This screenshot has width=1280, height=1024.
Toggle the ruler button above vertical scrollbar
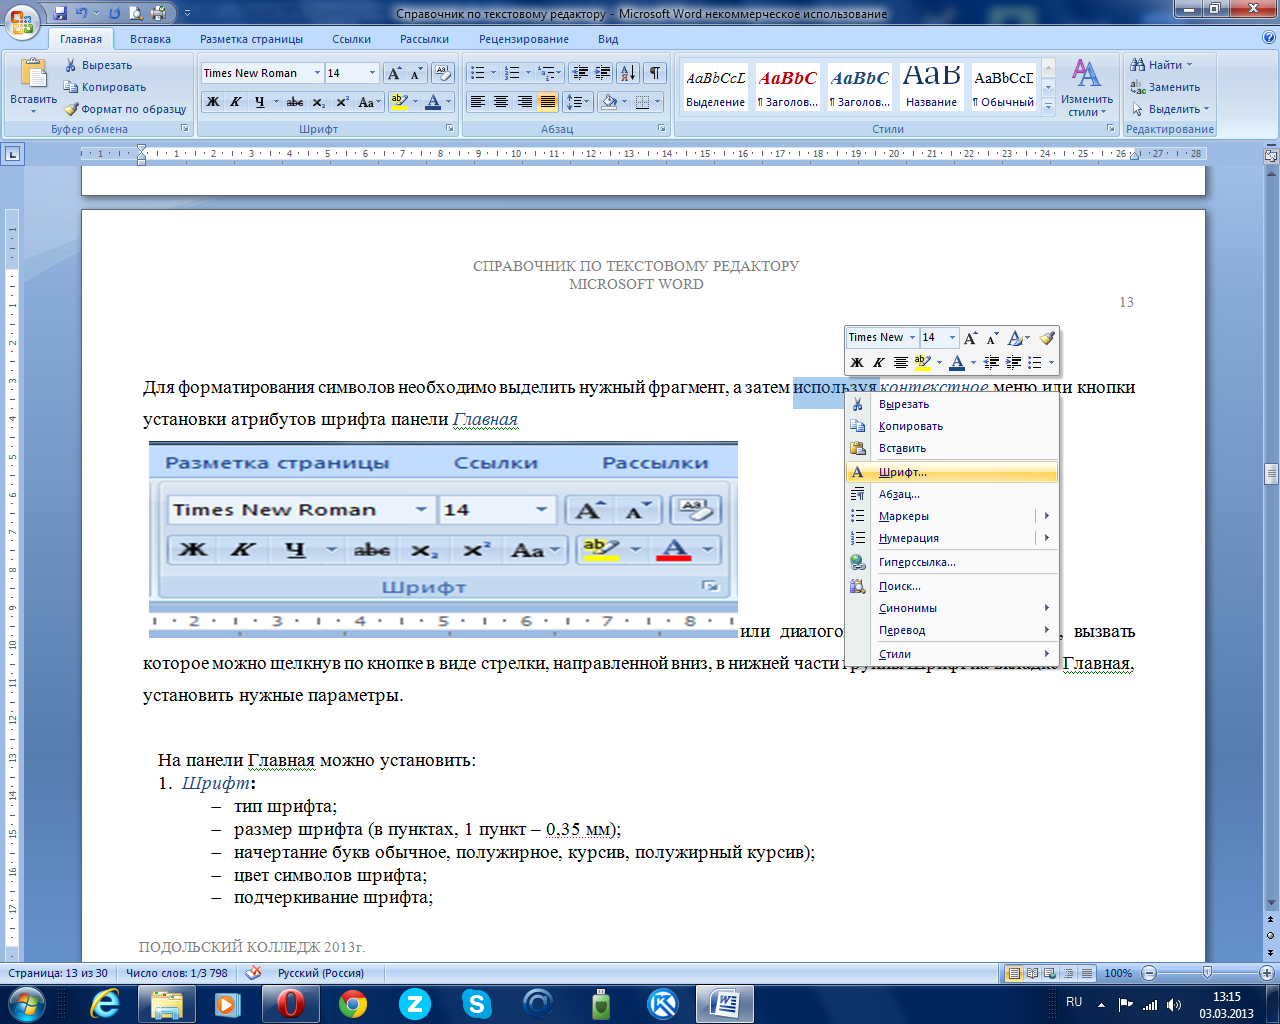click(x=1271, y=155)
